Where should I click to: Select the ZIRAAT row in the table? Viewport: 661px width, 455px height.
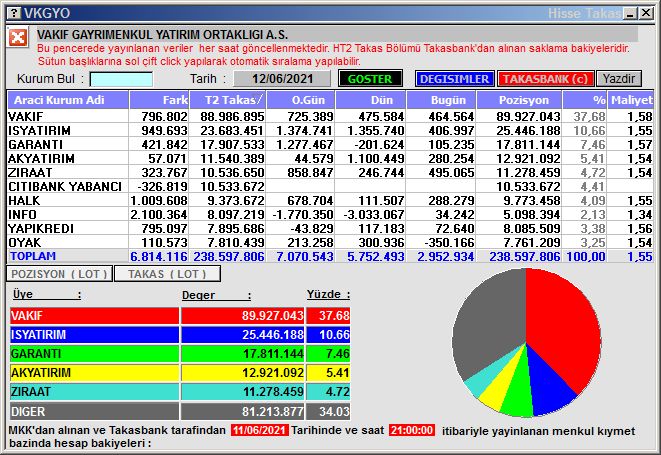(x=330, y=172)
